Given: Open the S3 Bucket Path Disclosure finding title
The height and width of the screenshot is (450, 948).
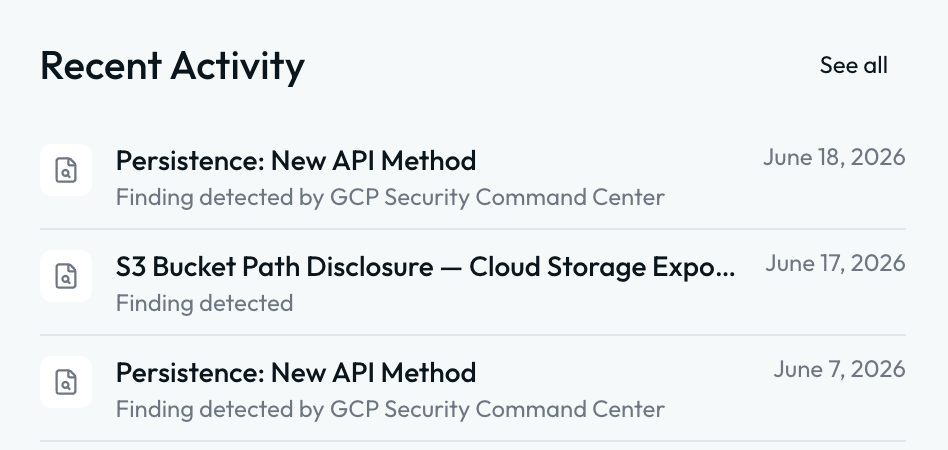Looking at the screenshot, I should [426, 267].
